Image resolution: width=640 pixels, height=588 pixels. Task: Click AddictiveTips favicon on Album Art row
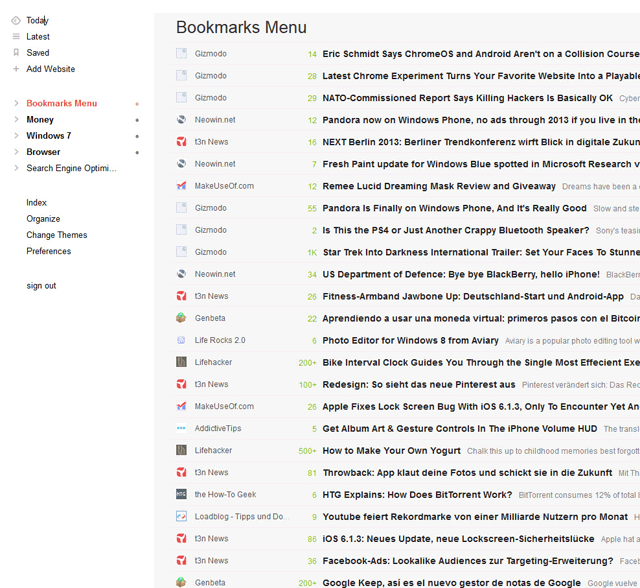(181, 428)
